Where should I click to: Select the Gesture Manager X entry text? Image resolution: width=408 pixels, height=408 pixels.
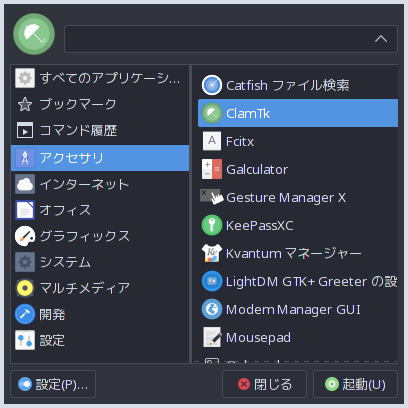click(286, 198)
